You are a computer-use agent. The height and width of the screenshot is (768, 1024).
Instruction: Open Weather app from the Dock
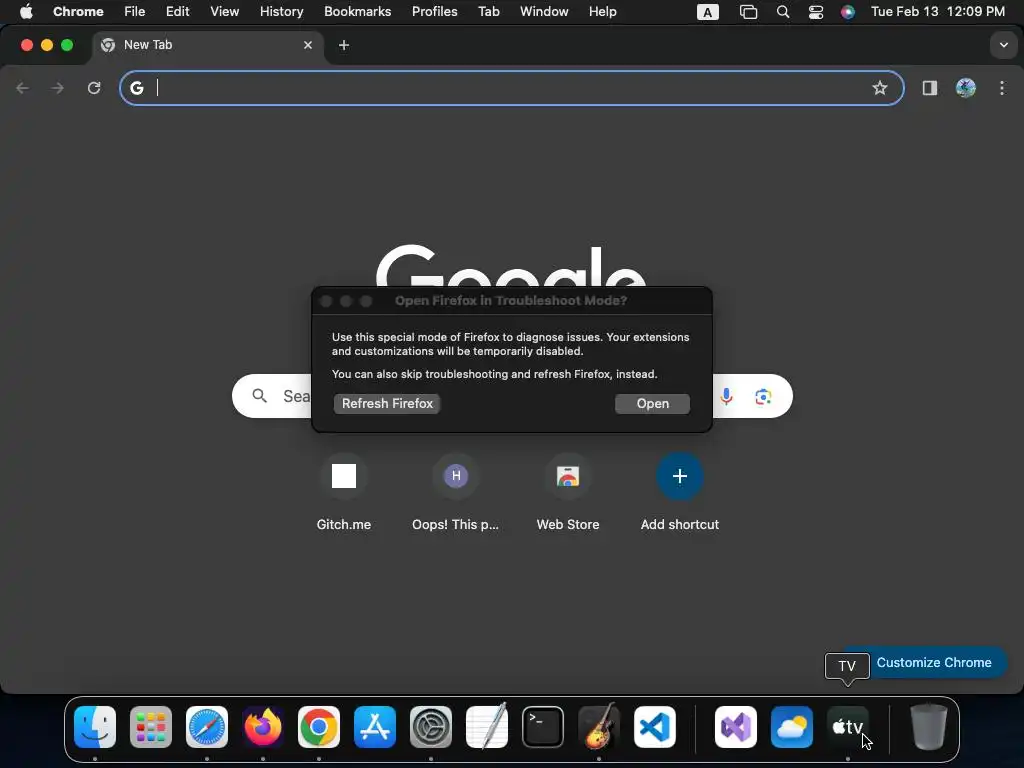click(x=792, y=727)
